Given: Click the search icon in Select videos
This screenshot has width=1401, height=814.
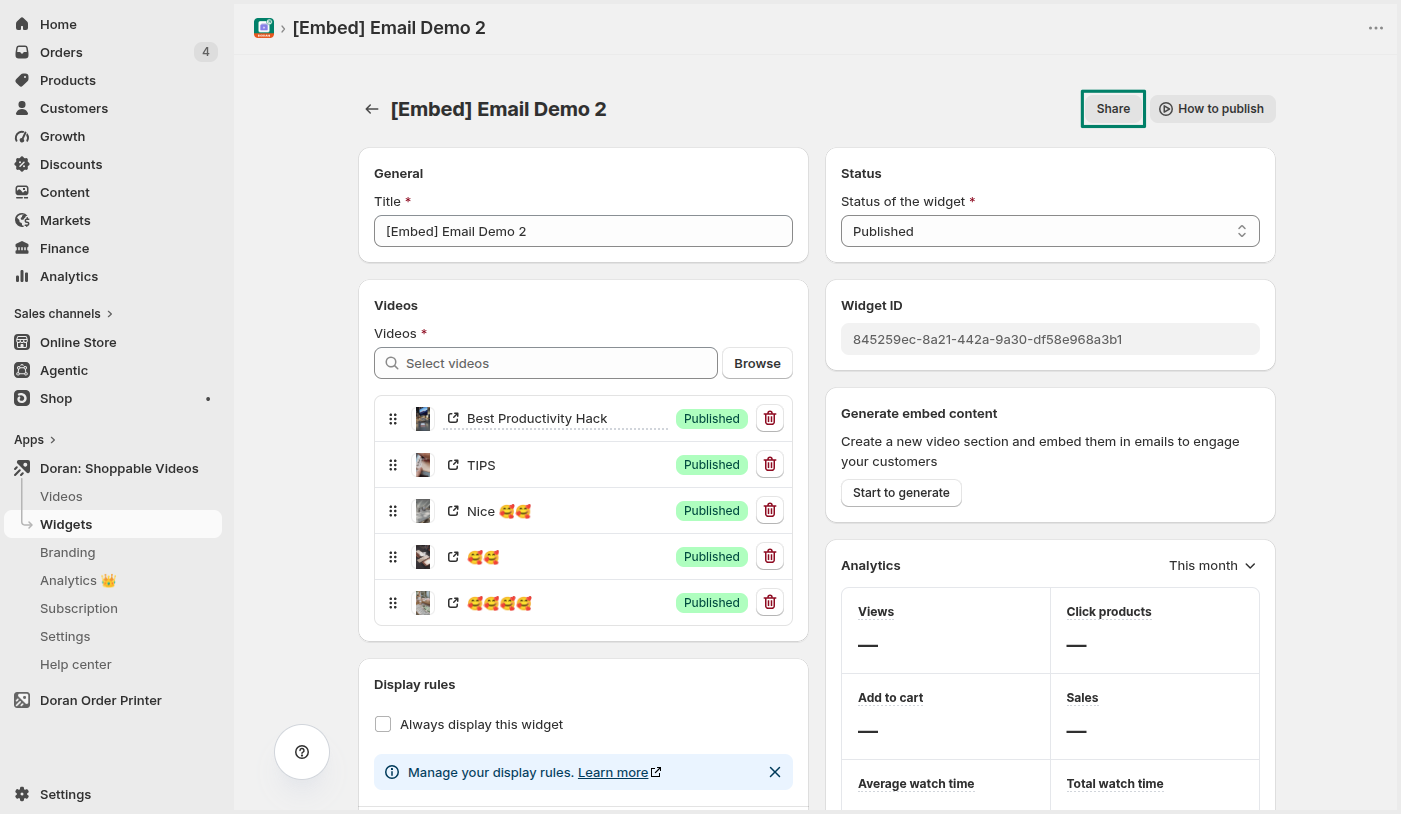Looking at the screenshot, I should [x=391, y=363].
